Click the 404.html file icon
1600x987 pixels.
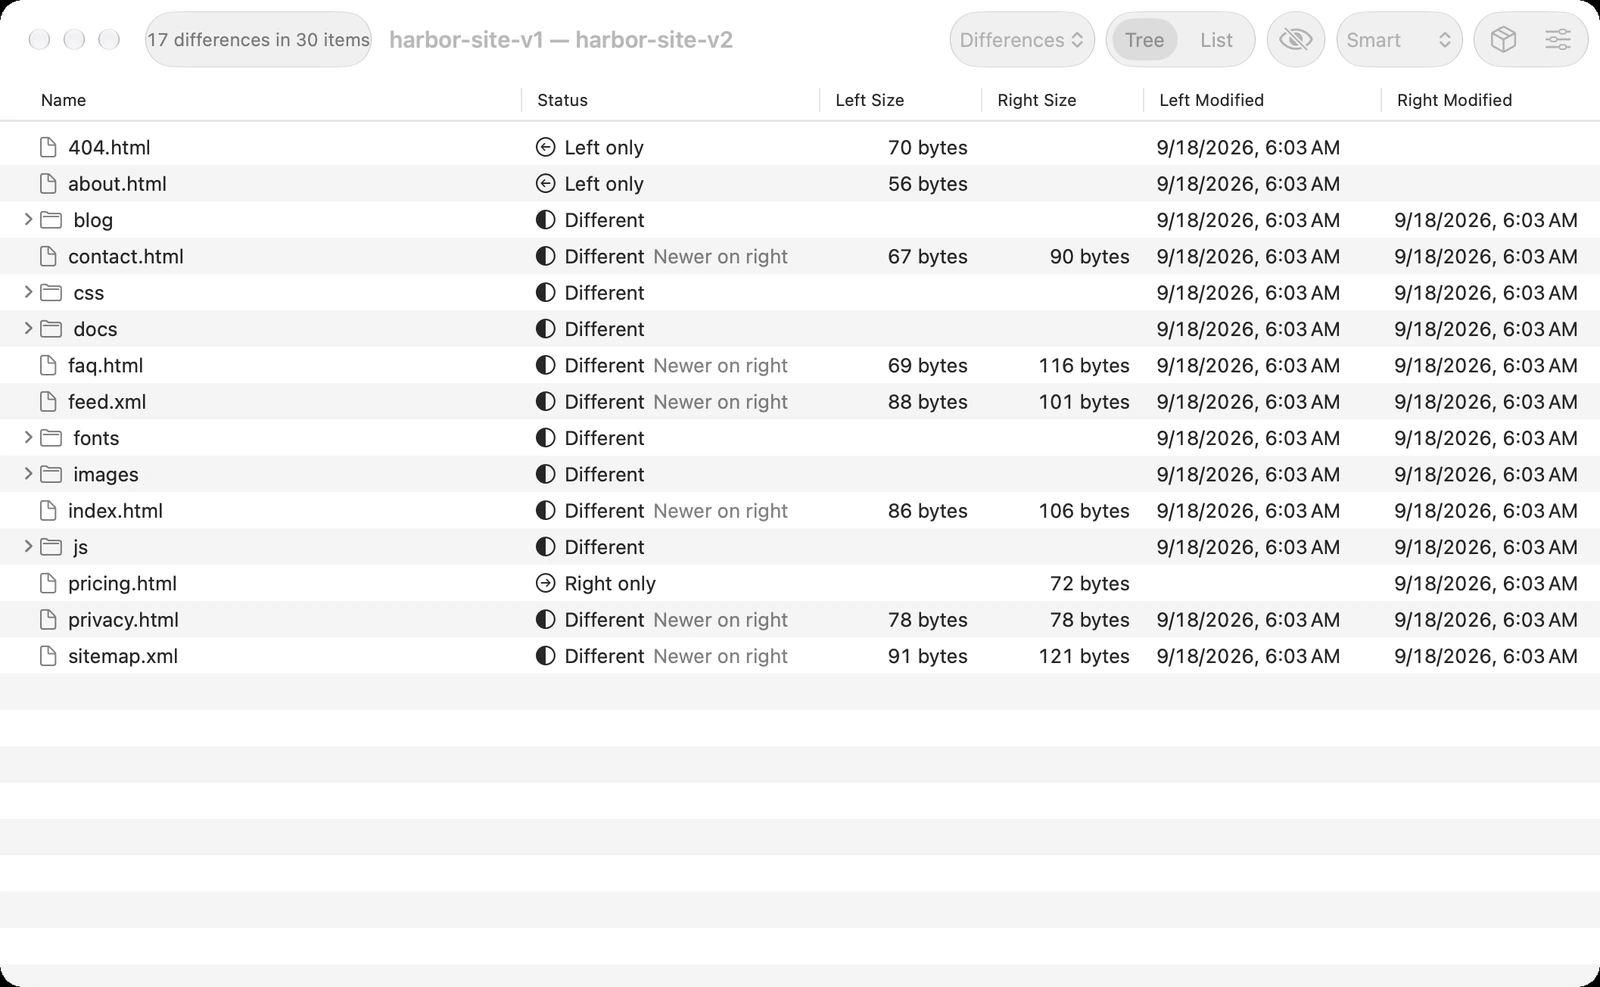pos(48,147)
